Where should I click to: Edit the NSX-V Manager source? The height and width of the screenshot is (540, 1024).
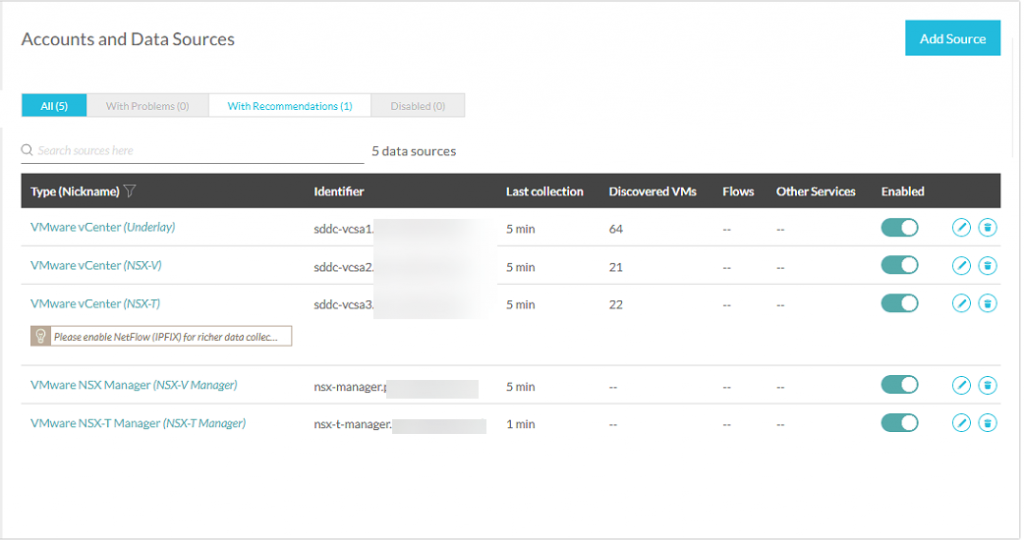point(961,385)
